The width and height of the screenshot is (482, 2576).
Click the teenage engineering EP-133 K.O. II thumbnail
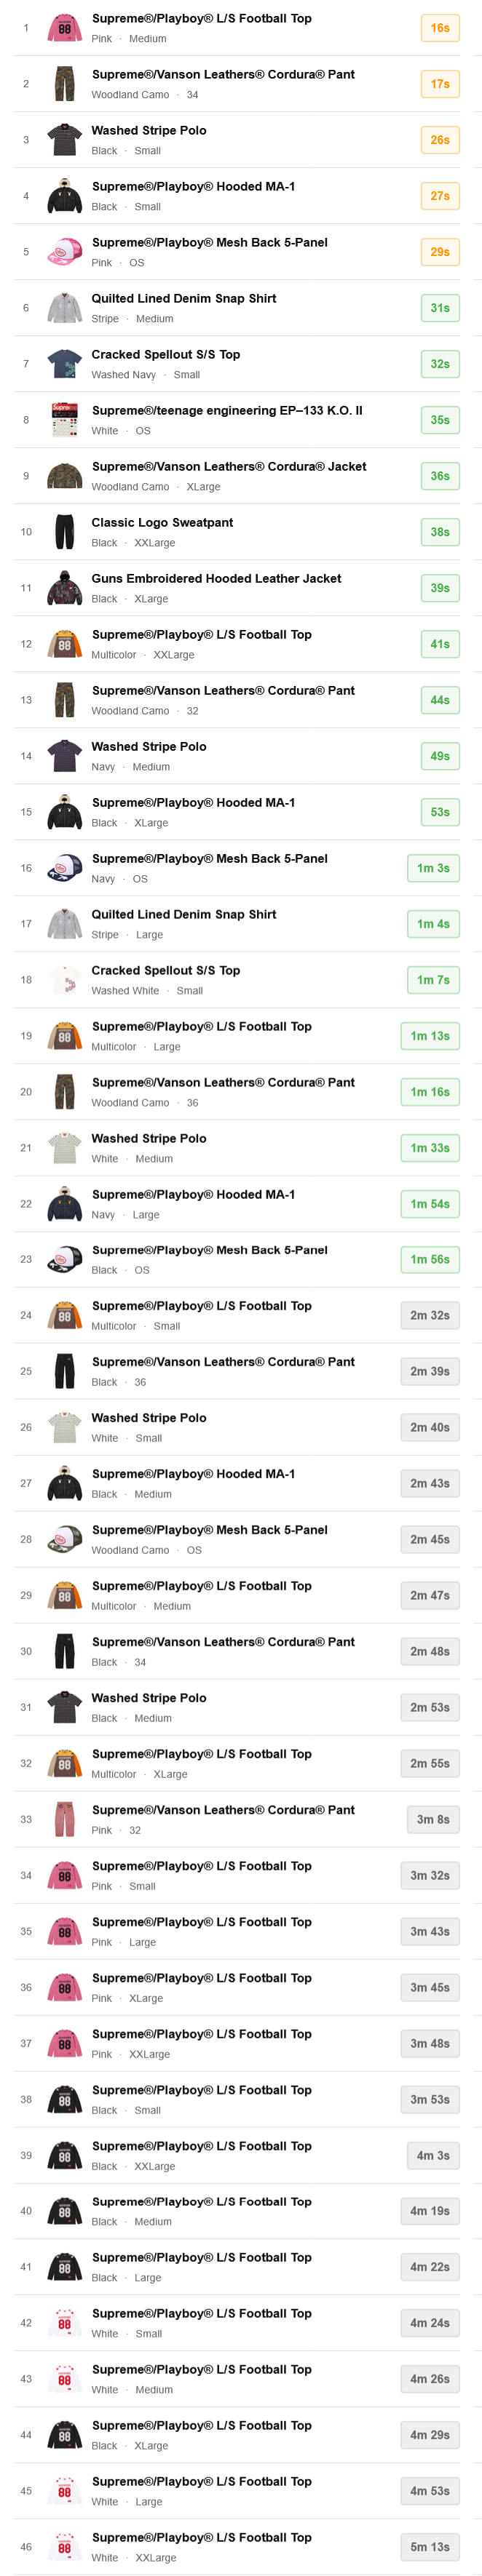pos(64,420)
